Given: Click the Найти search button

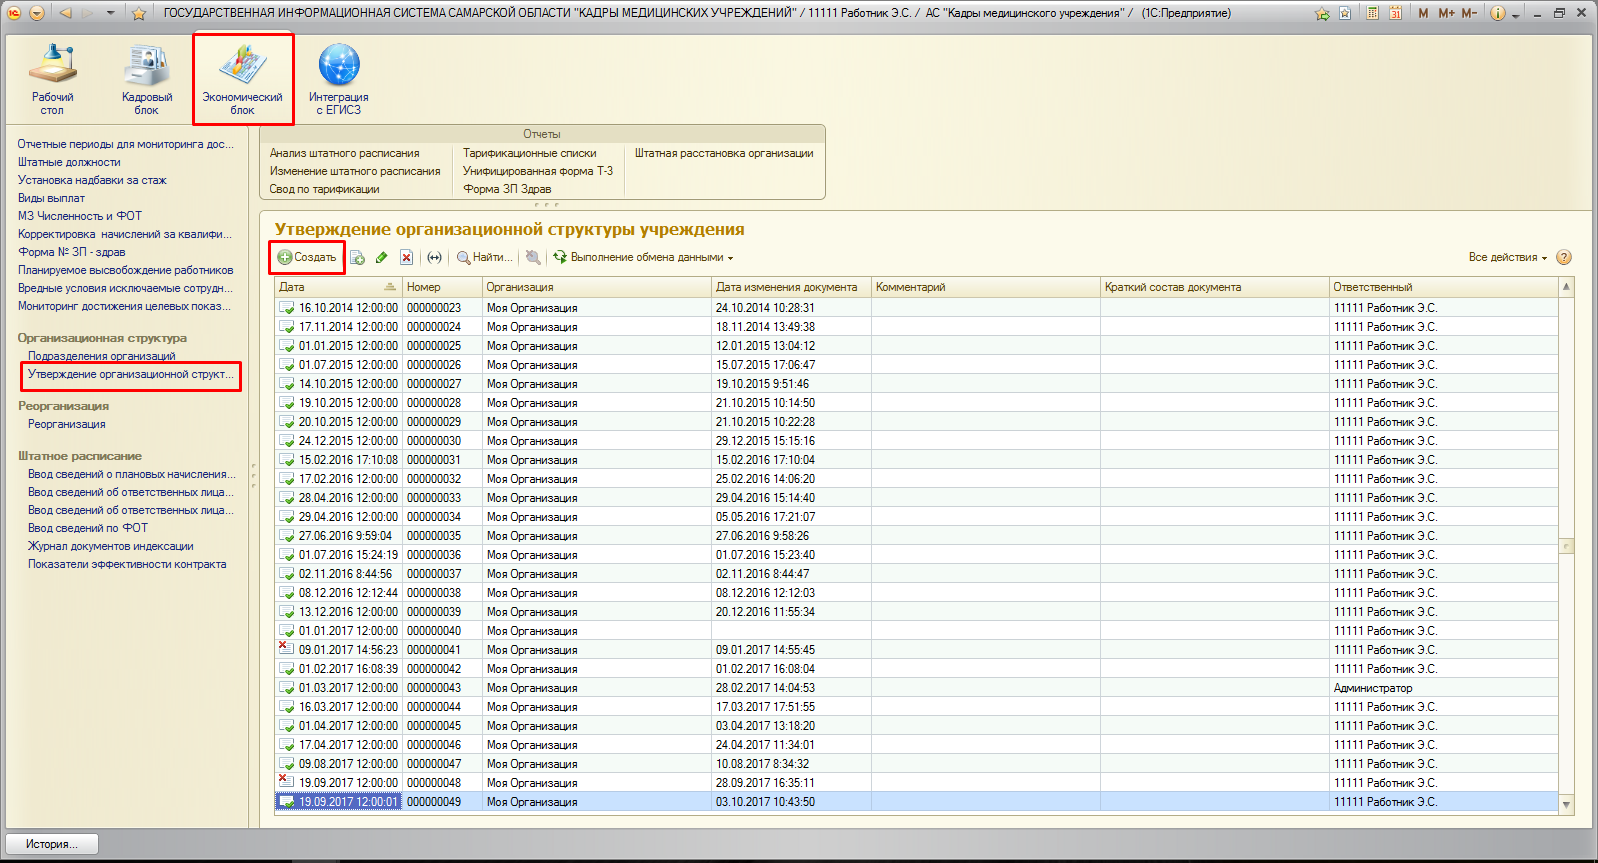Looking at the screenshot, I should pyautogui.click(x=485, y=258).
